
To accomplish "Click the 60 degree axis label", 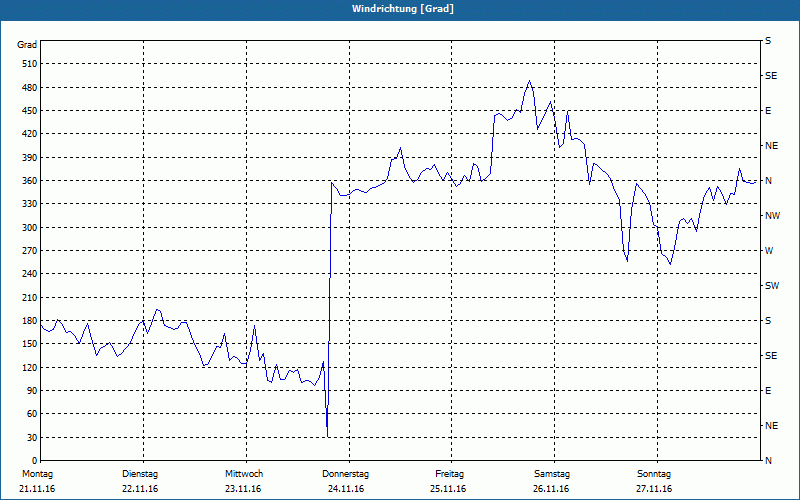I will click(x=32, y=414).
